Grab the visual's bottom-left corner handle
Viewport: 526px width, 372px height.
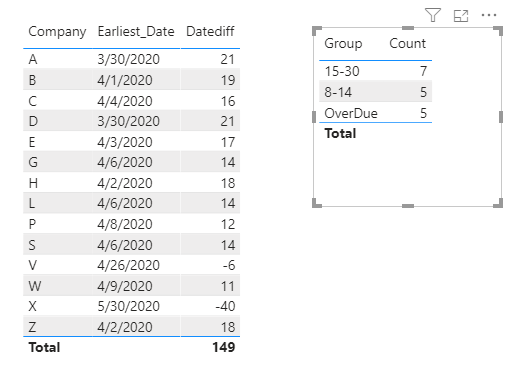point(316,203)
